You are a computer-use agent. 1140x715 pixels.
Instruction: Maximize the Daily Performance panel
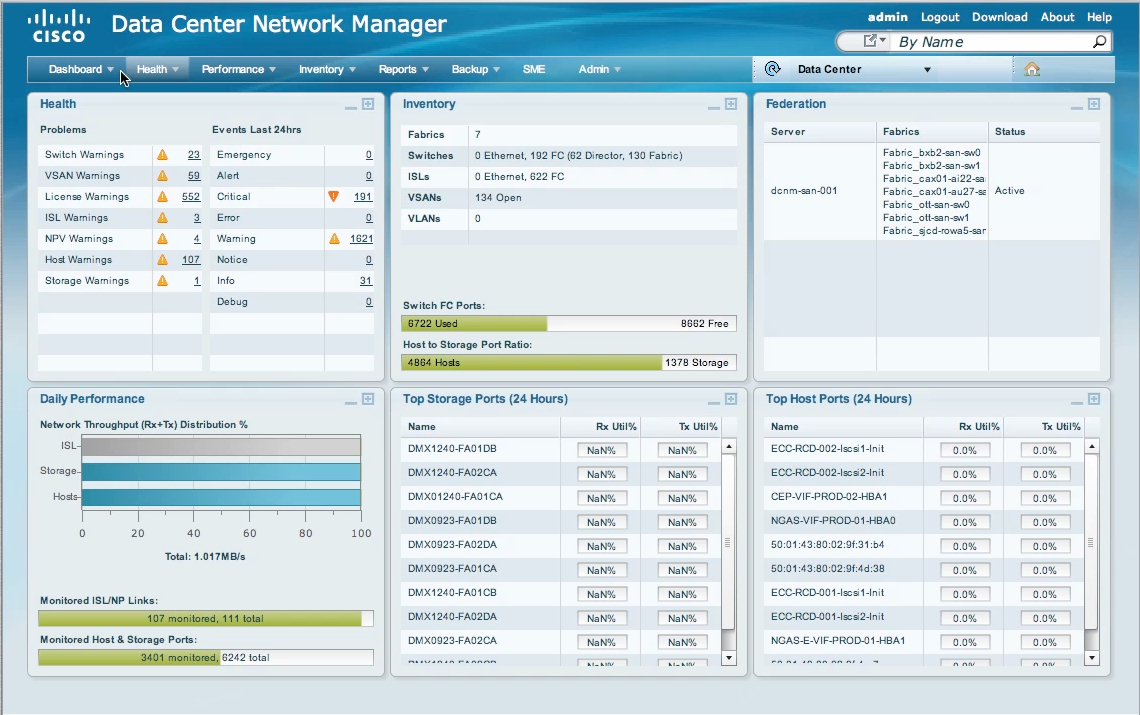click(x=368, y=399)
